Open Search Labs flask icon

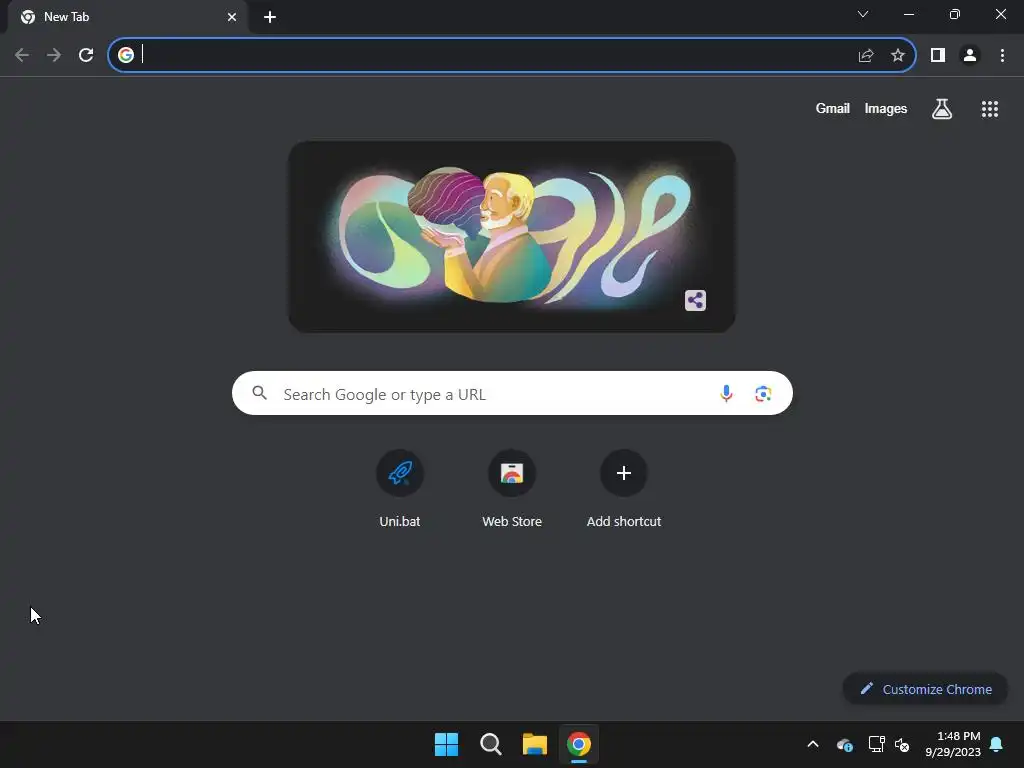click(x=942, y=109)
